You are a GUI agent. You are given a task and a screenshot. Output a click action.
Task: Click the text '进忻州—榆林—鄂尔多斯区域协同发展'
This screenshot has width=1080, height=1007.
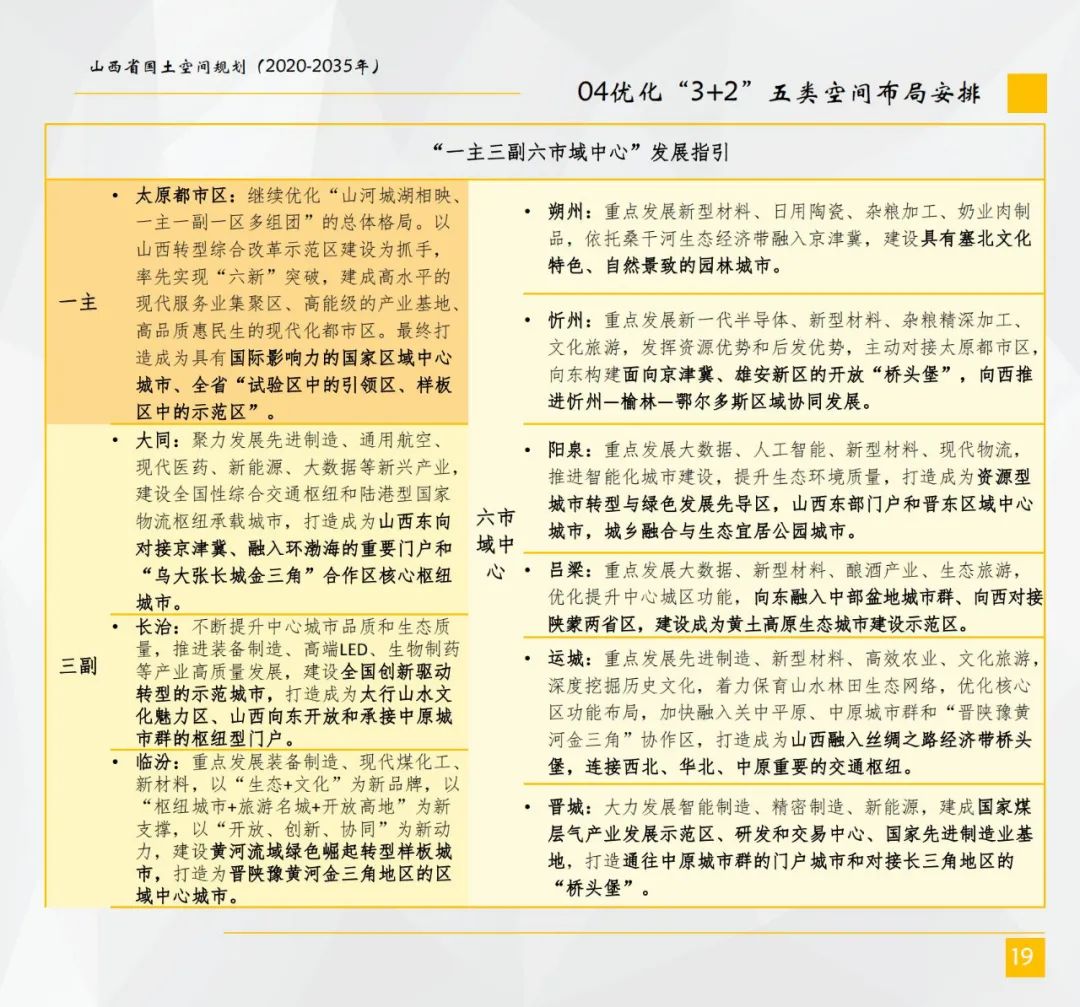(x=703, y=402)
